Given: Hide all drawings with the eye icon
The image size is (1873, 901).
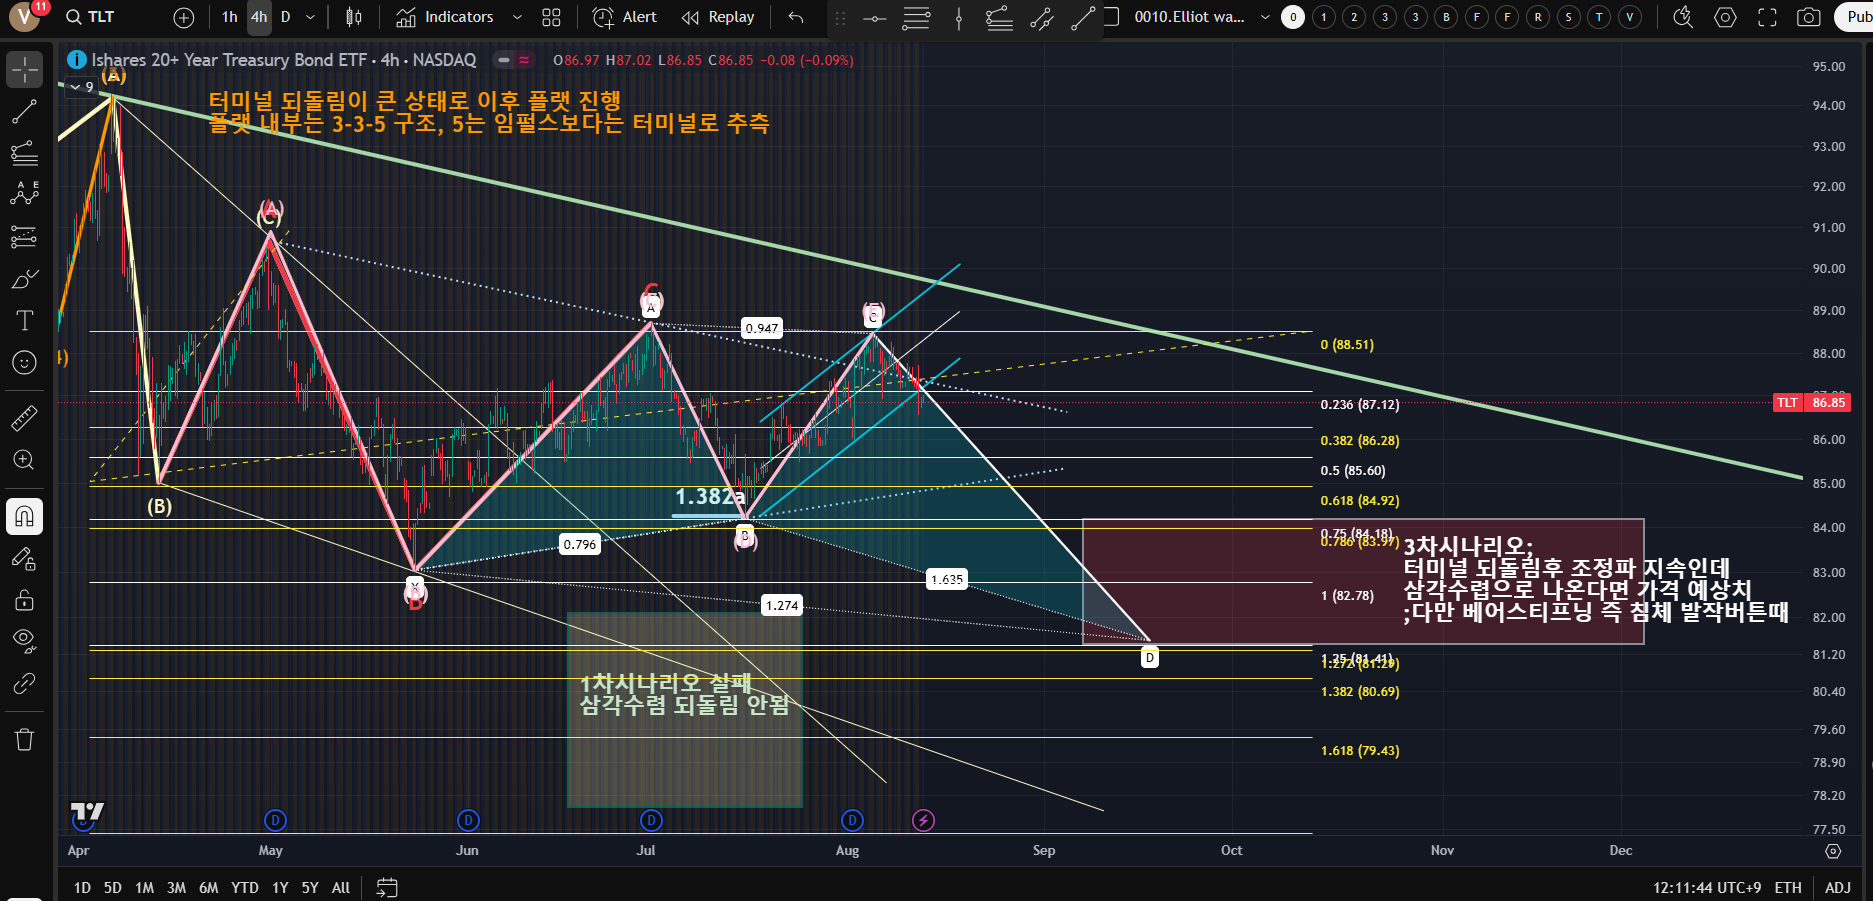Looking at the screenshot, I should click(x=24, y=640).
